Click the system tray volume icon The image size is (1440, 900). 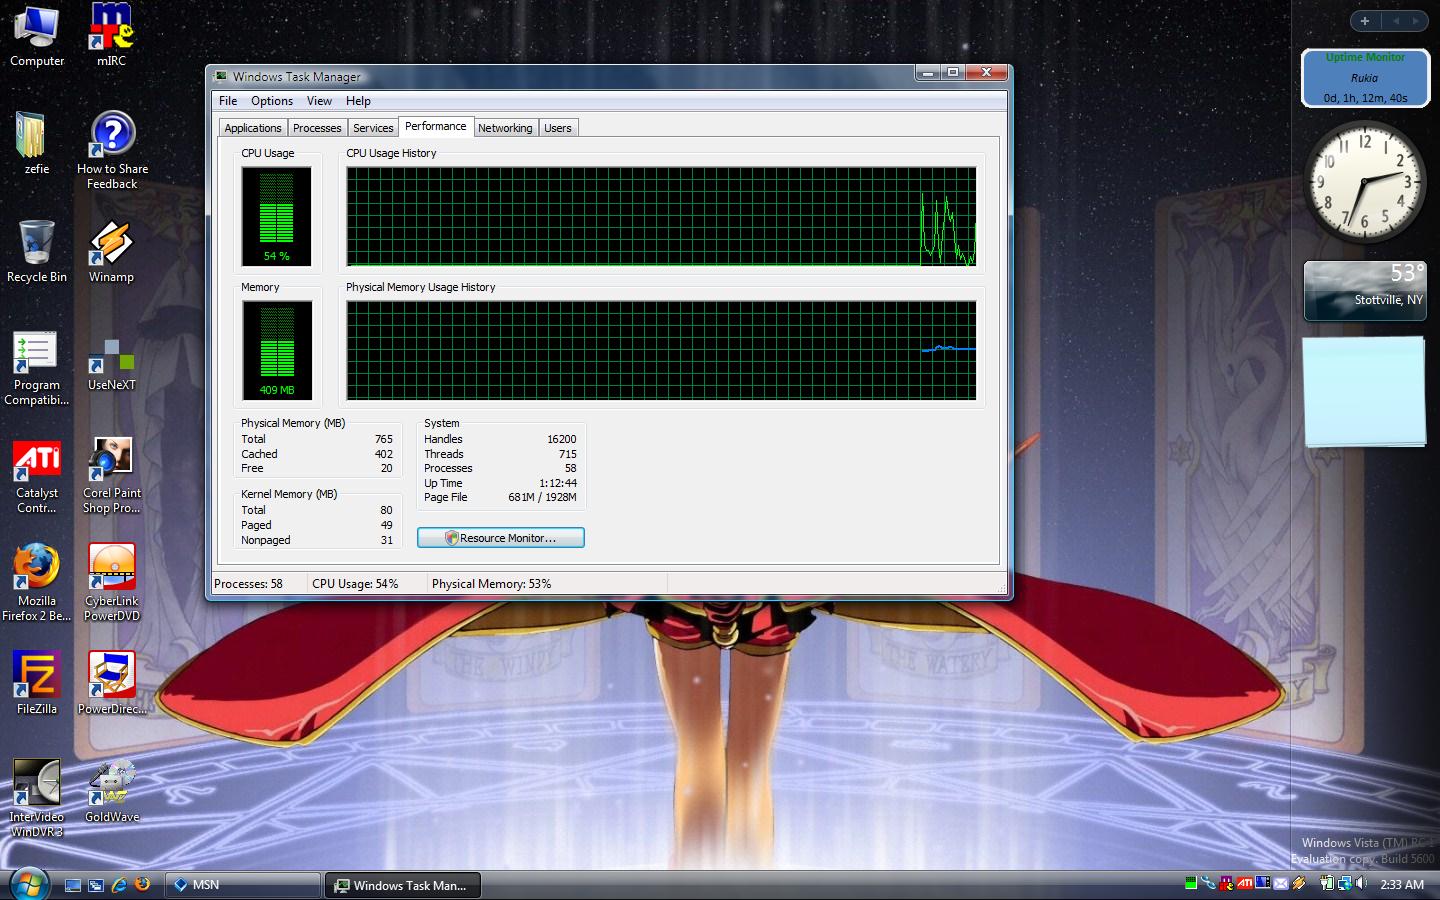pyautogui.click(x=1361, y=883)
